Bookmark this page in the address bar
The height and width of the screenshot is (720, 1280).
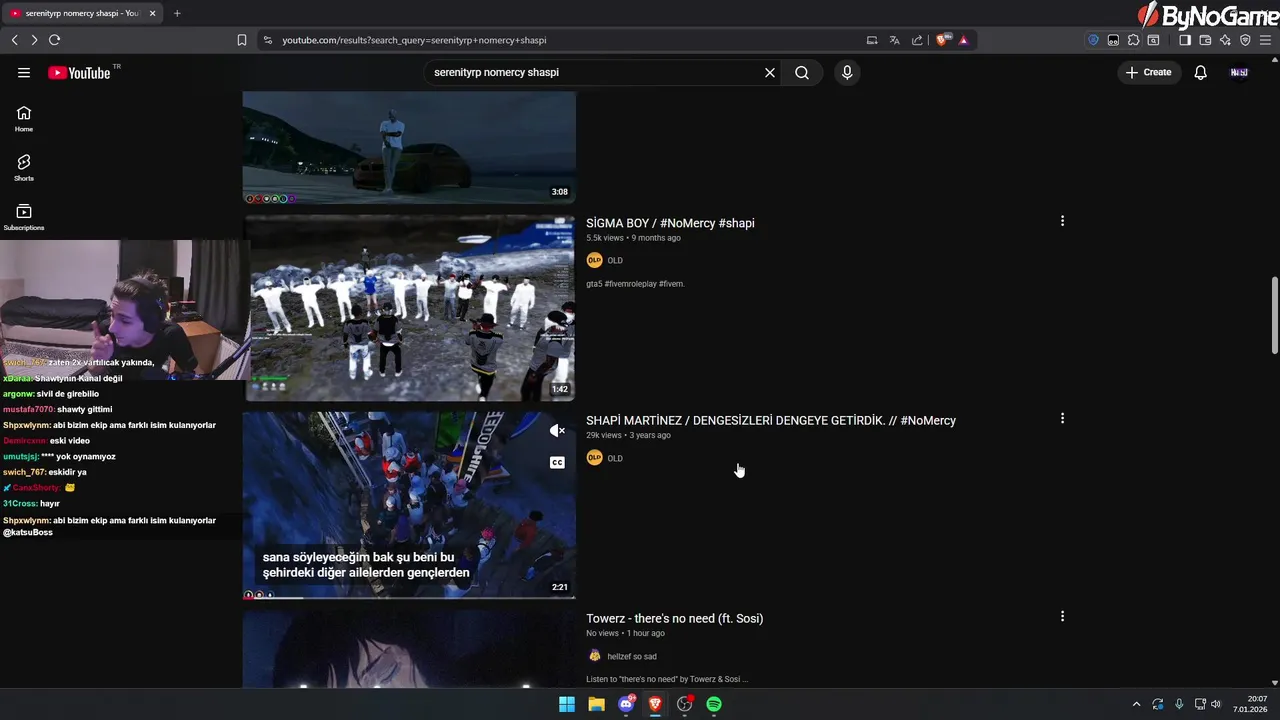[242, 40]
